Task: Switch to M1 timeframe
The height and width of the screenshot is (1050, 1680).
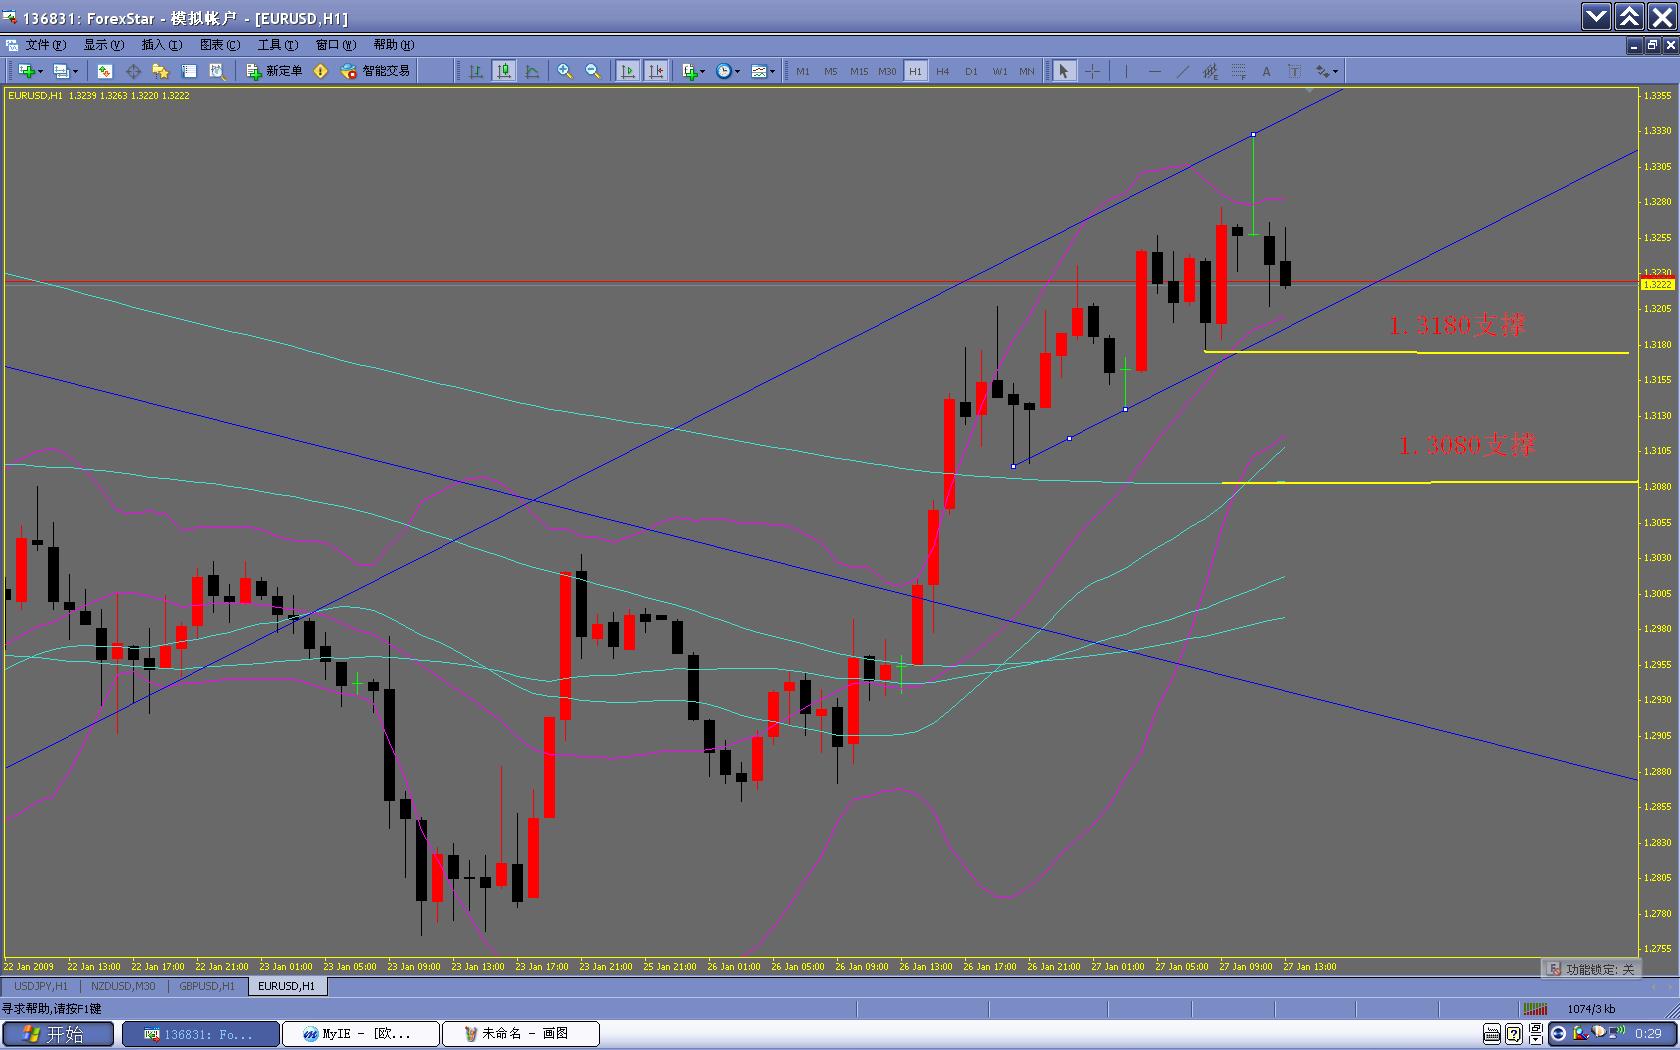Action: tap(803, 71)
